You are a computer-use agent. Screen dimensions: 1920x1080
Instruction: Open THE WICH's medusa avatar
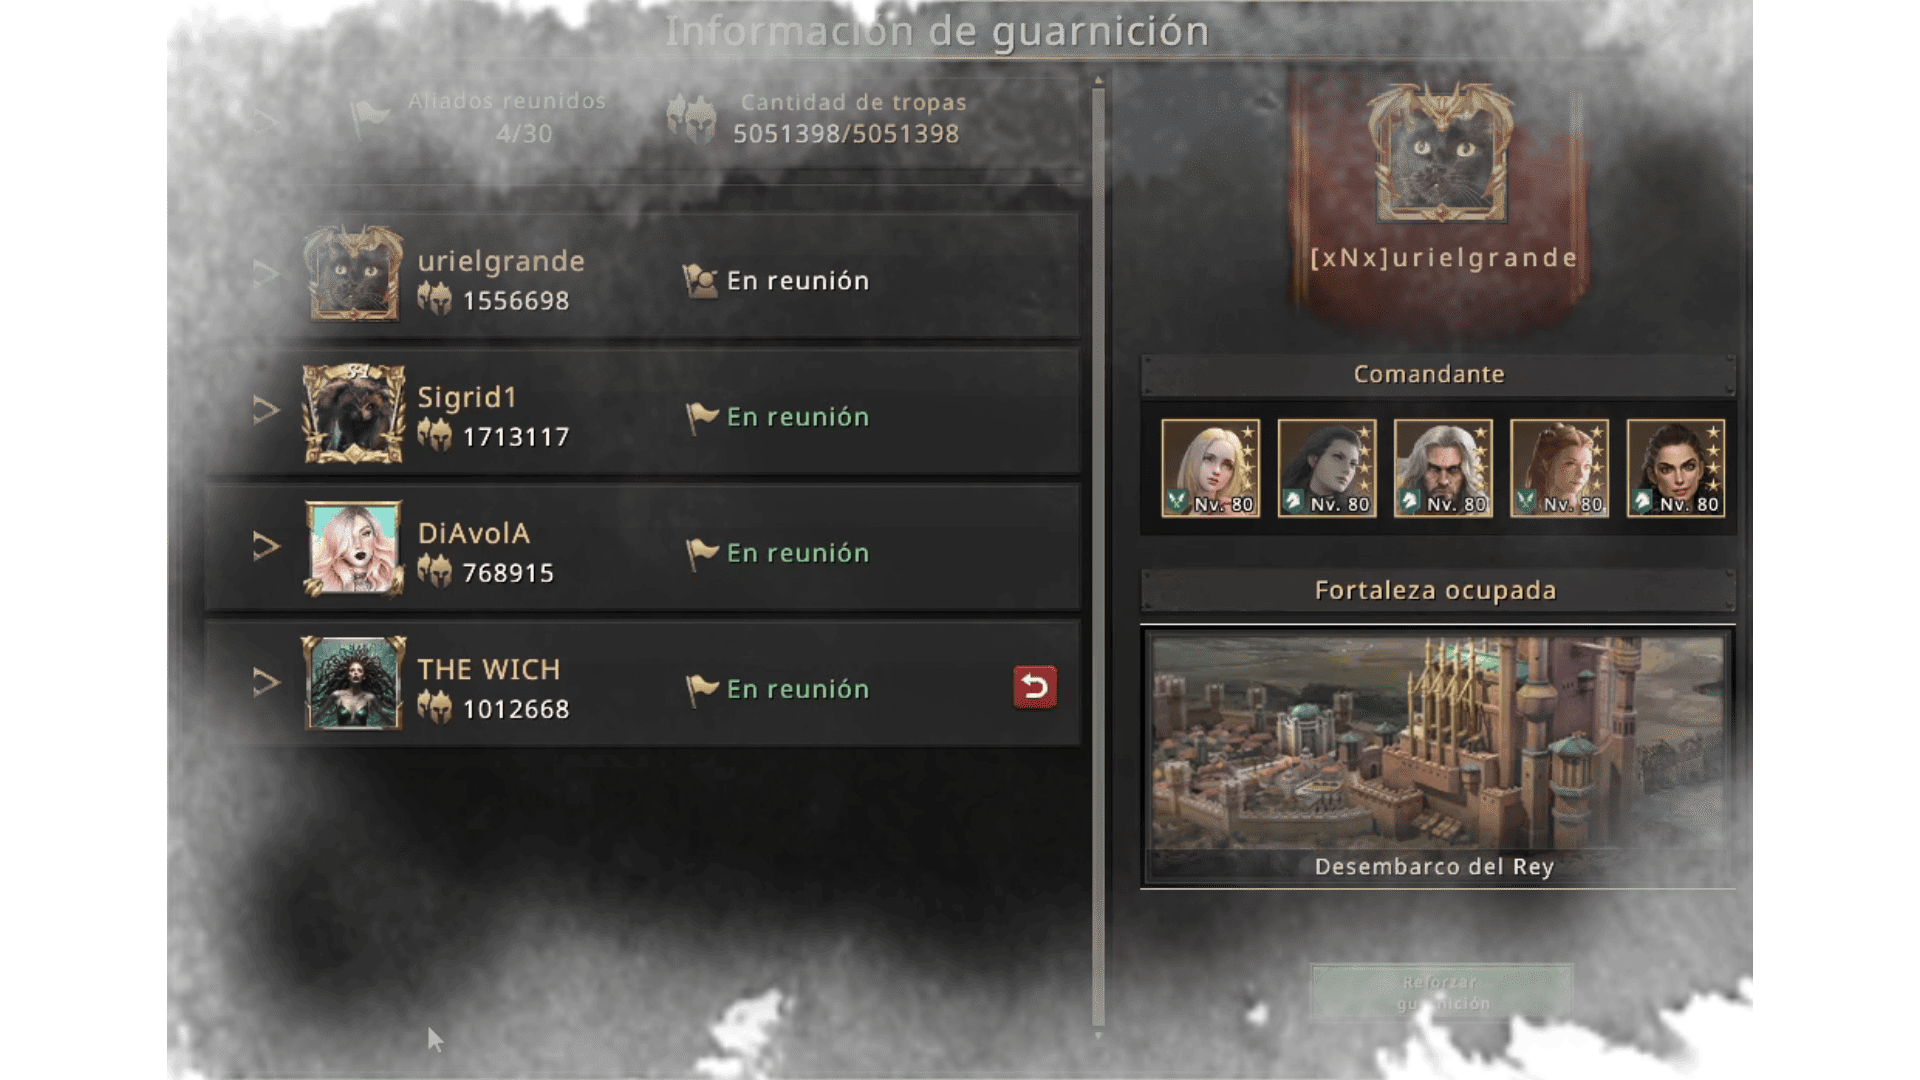pos(354,683)
